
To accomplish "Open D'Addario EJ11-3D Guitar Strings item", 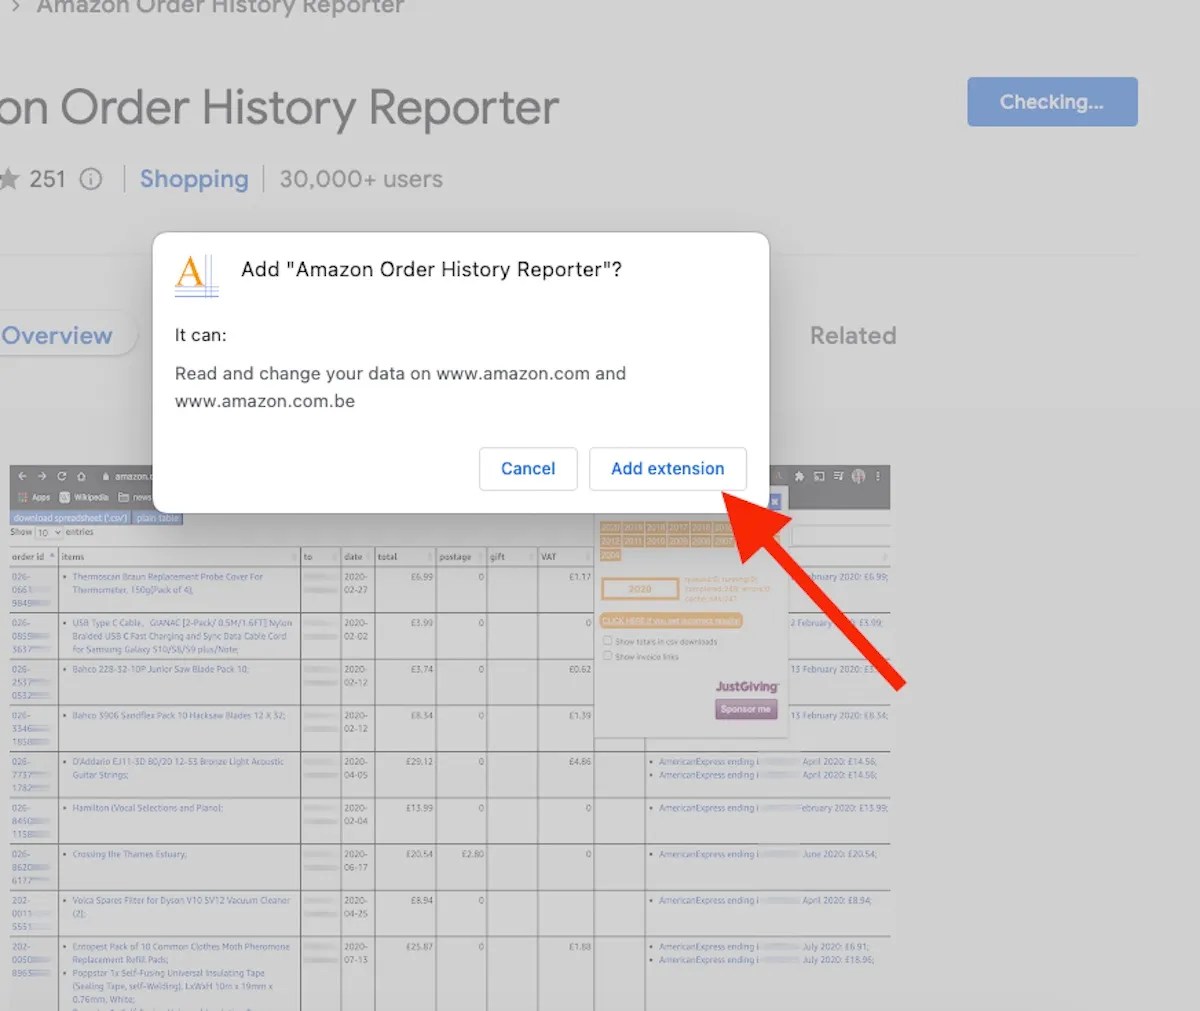I will click(x=178, y=768).
